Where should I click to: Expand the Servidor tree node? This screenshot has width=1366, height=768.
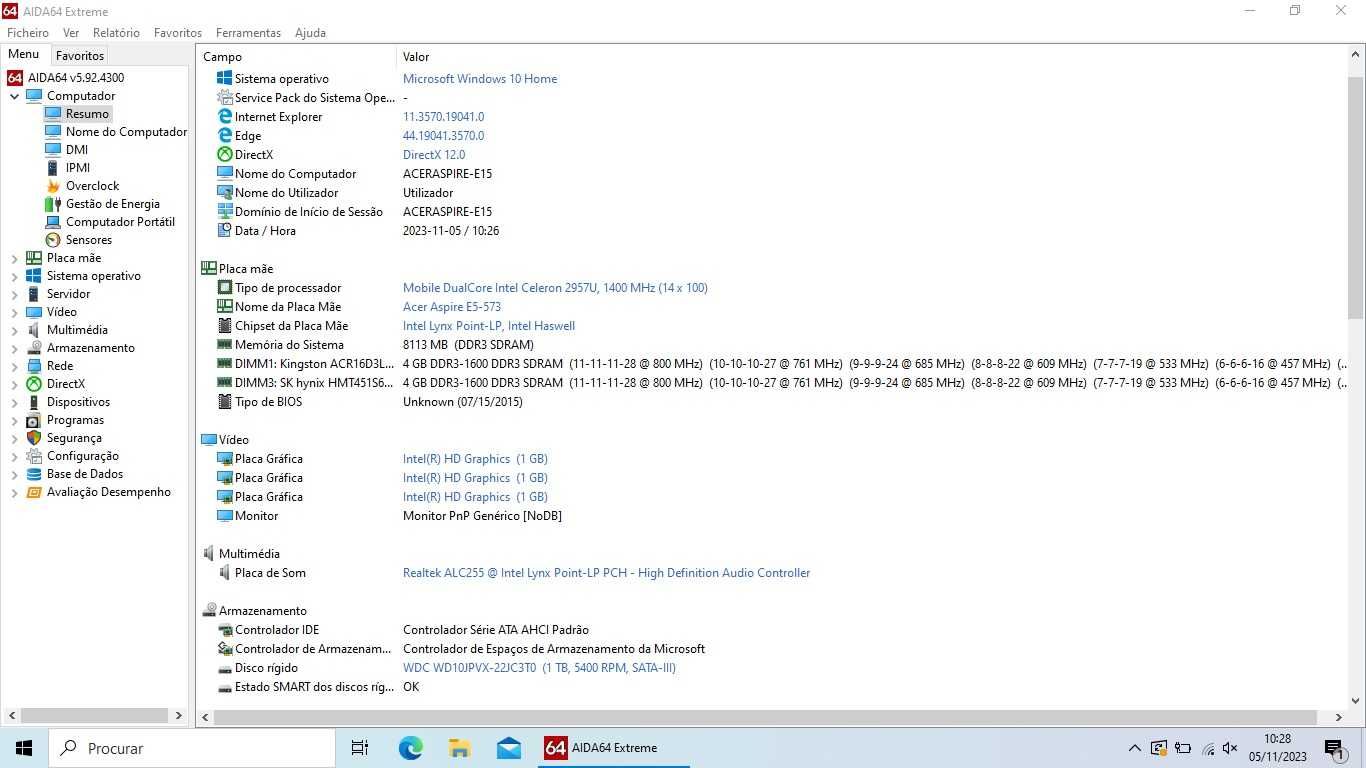[15, 294]
